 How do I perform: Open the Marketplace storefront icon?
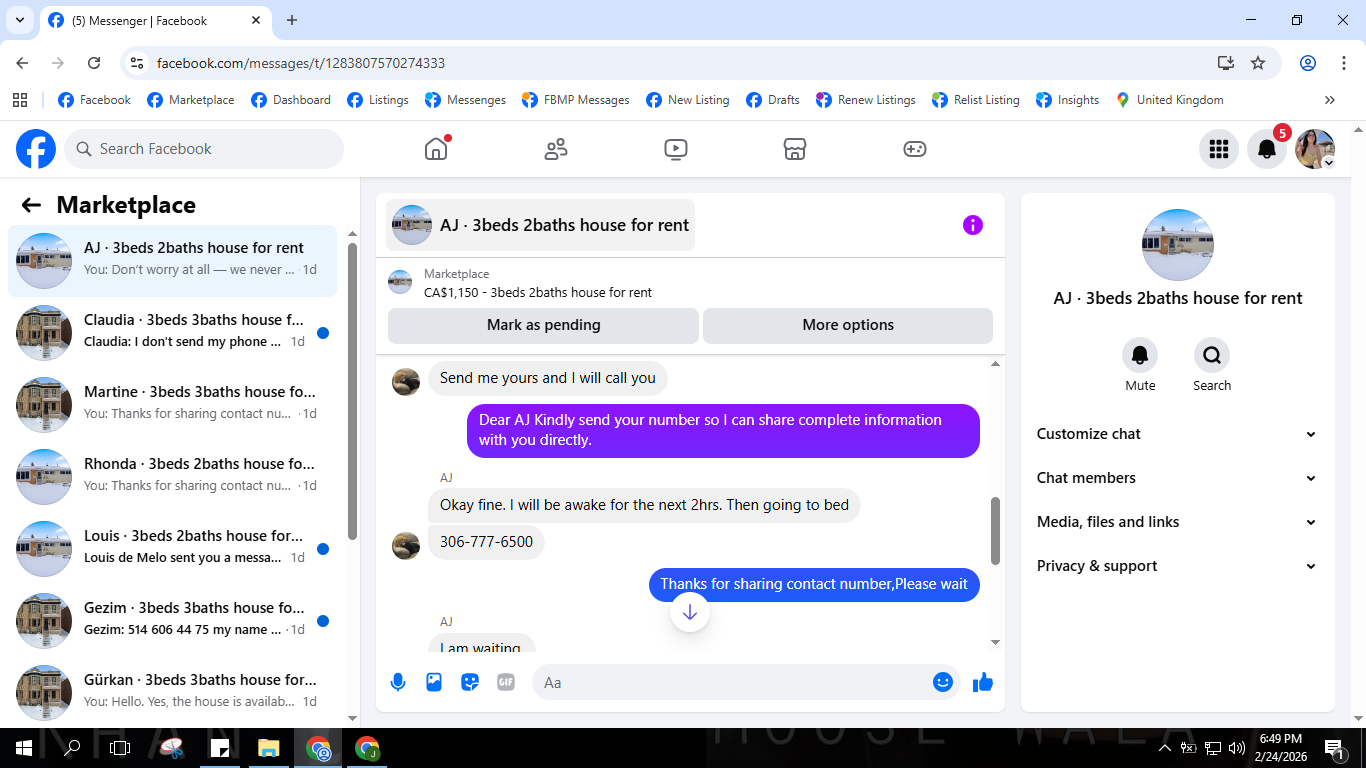click(x=795, y=149)
